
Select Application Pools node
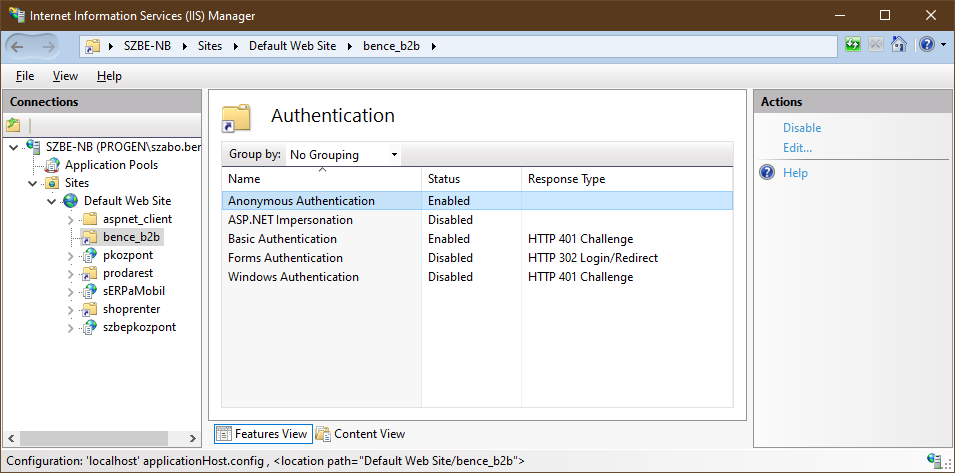111,165
